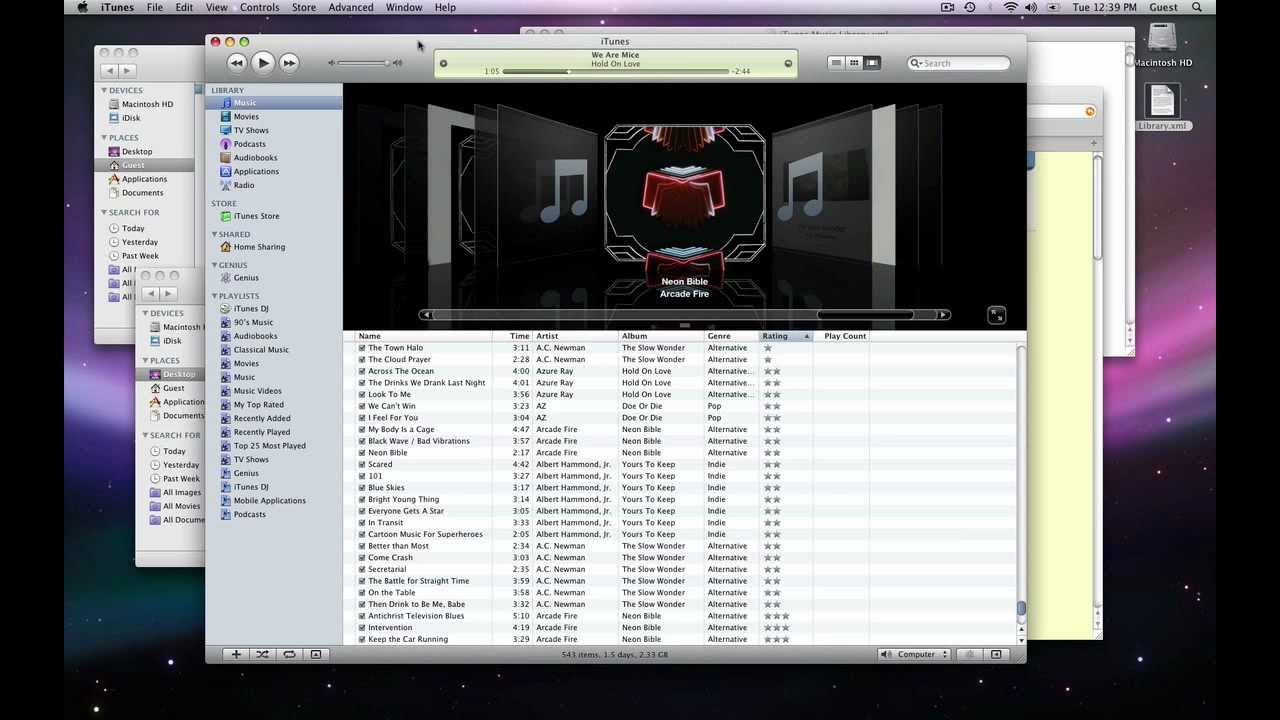Click the Cover Flow album scrollbar
This screenshot has height=720, width=1280.
(x=684, y=315)
